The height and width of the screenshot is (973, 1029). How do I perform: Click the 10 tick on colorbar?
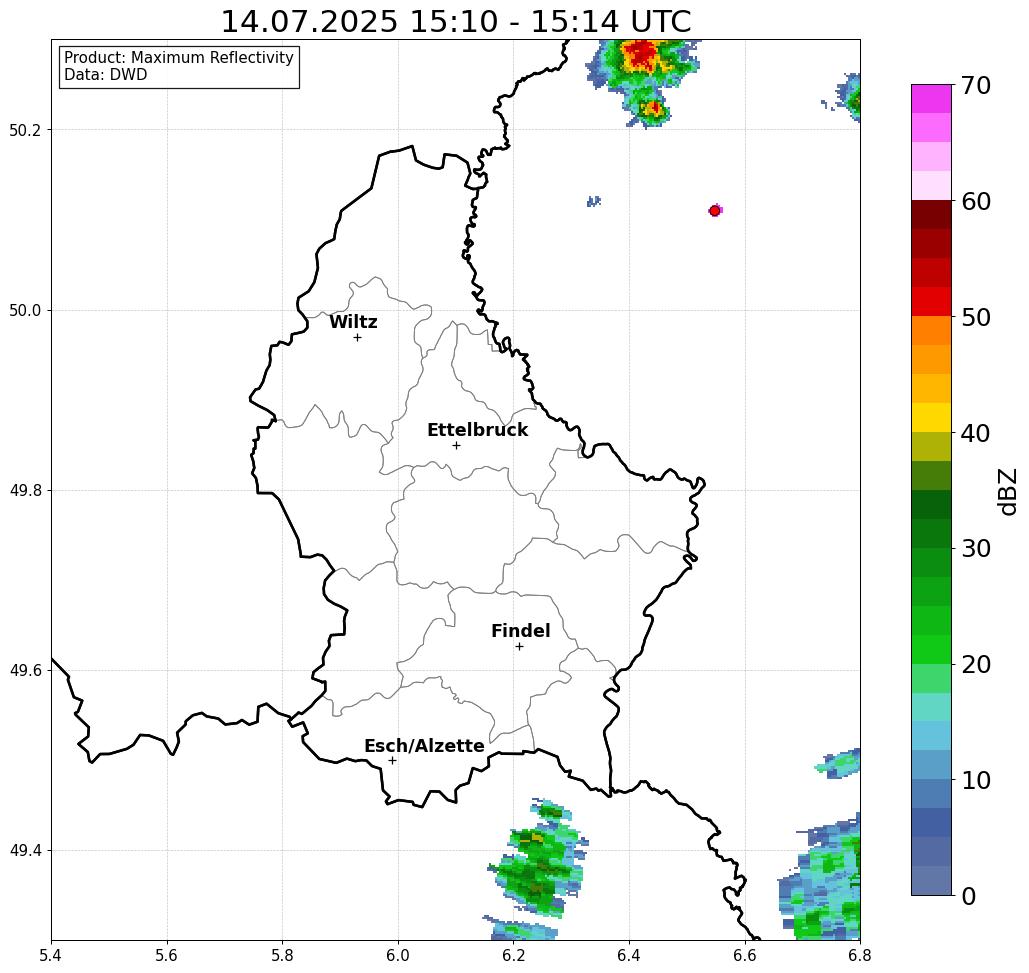tap(976, 780)
